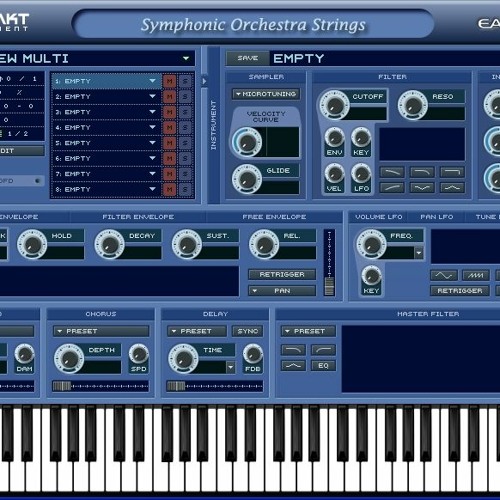Open delay TIME value dropdown arrow
Screen dimensions: 500x500
pyautogui.click(x=231, y=367)
